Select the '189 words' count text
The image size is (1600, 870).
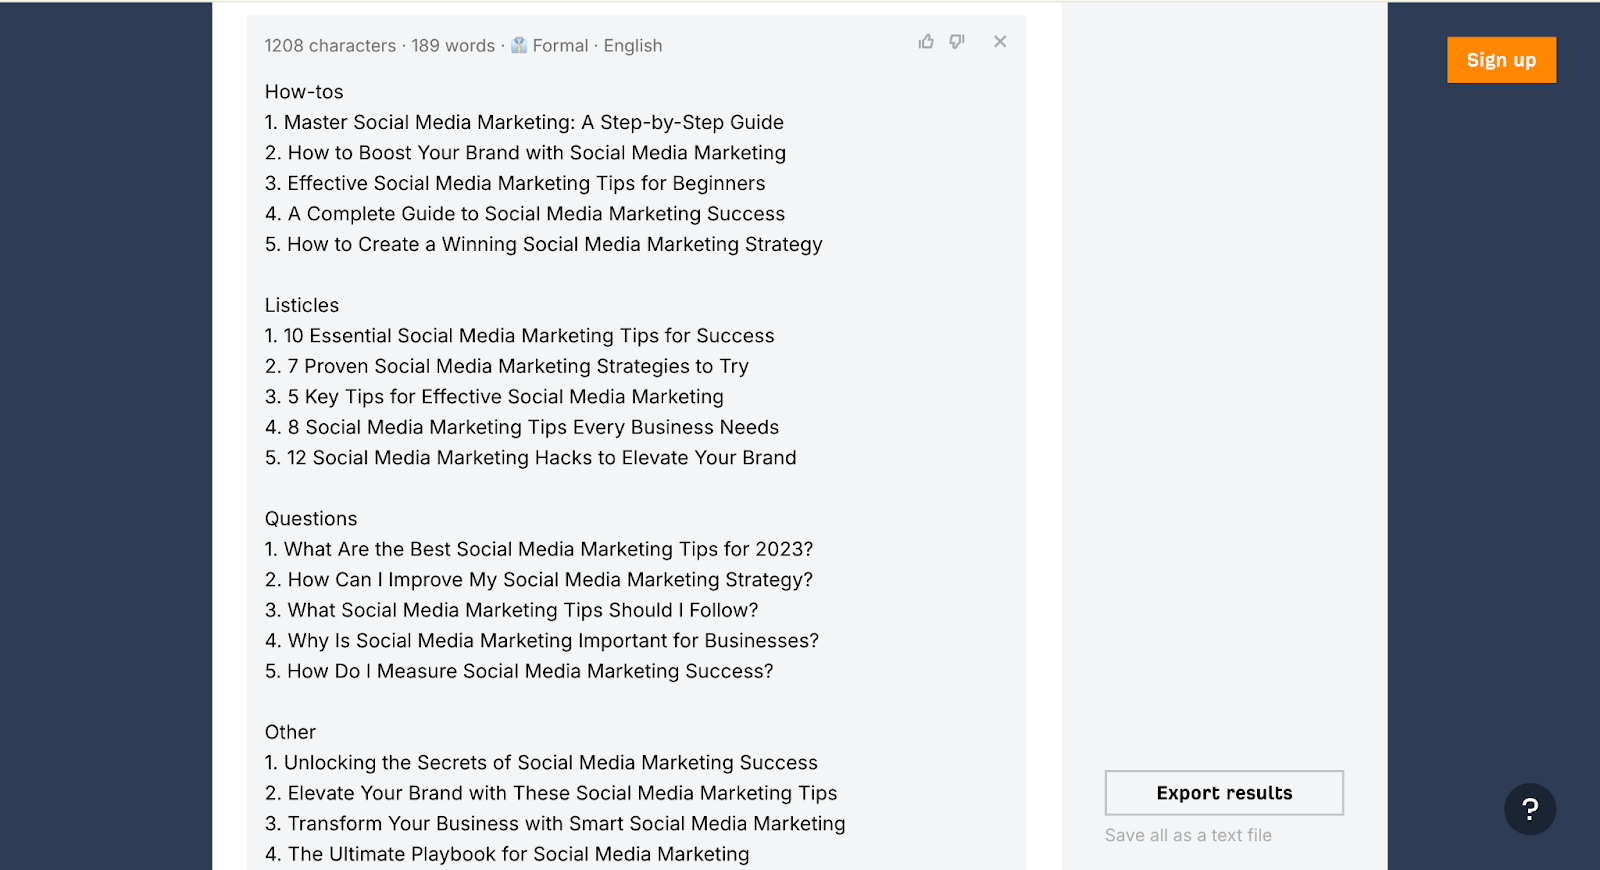[x=453, y=46]
